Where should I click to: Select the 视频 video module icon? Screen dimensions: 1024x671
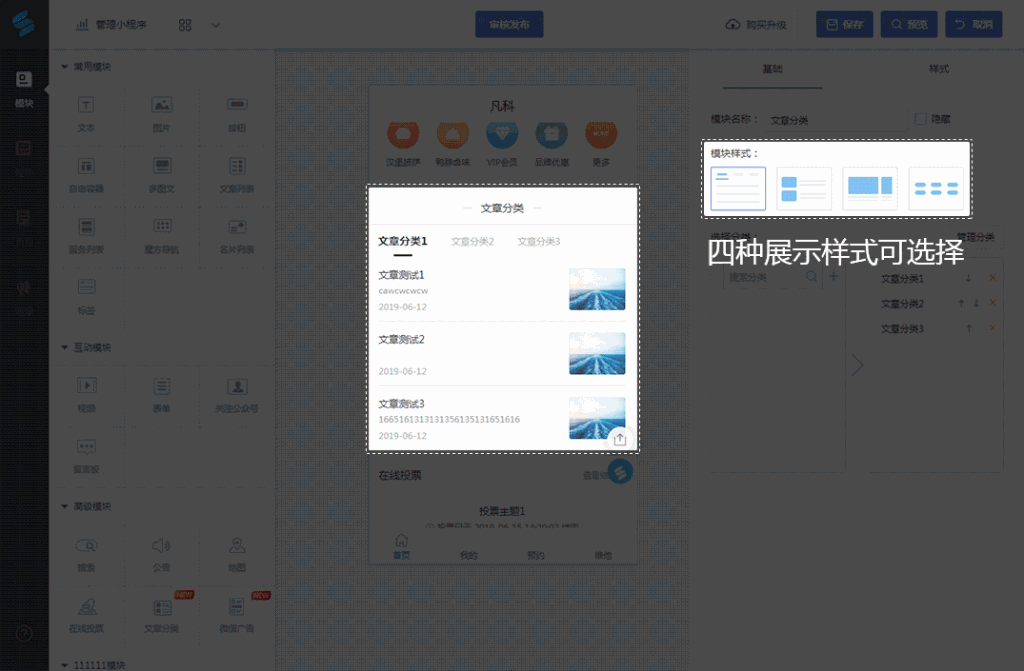coord(86,385)
